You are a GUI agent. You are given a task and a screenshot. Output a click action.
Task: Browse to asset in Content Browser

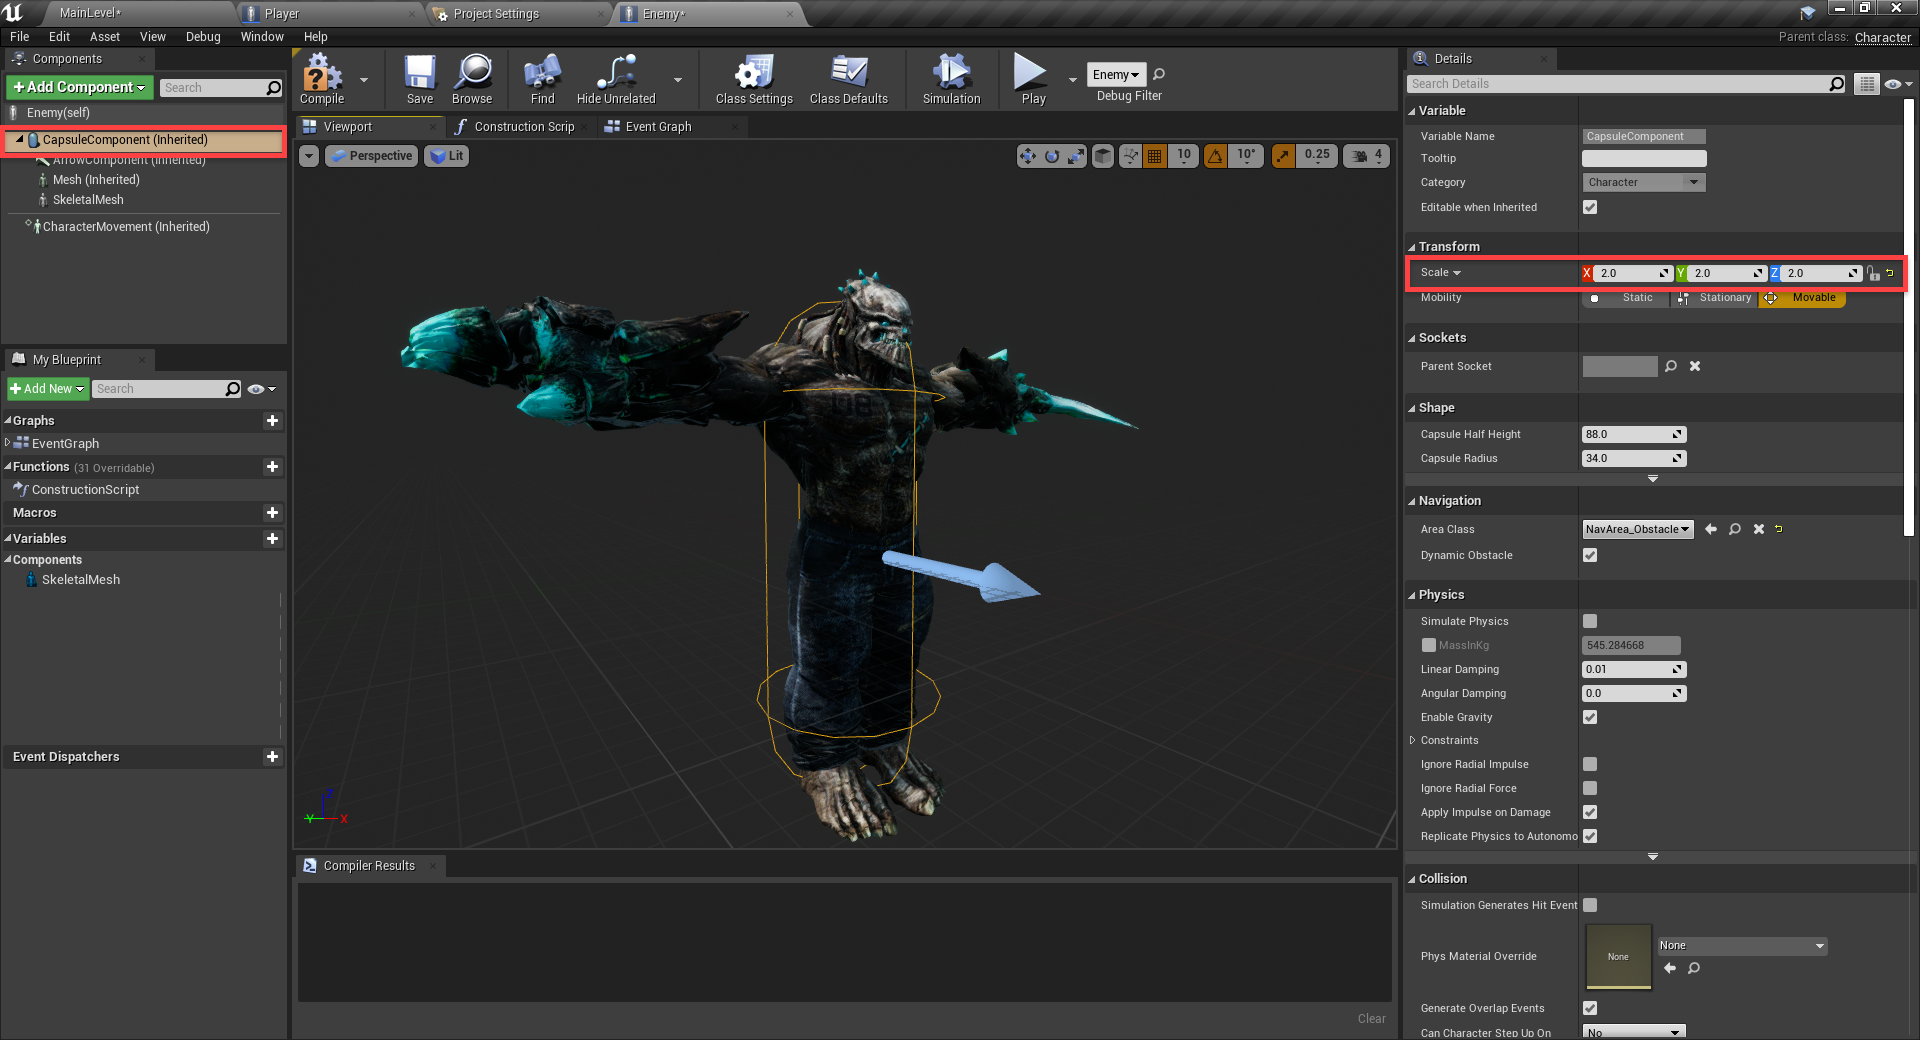point(472,79)
